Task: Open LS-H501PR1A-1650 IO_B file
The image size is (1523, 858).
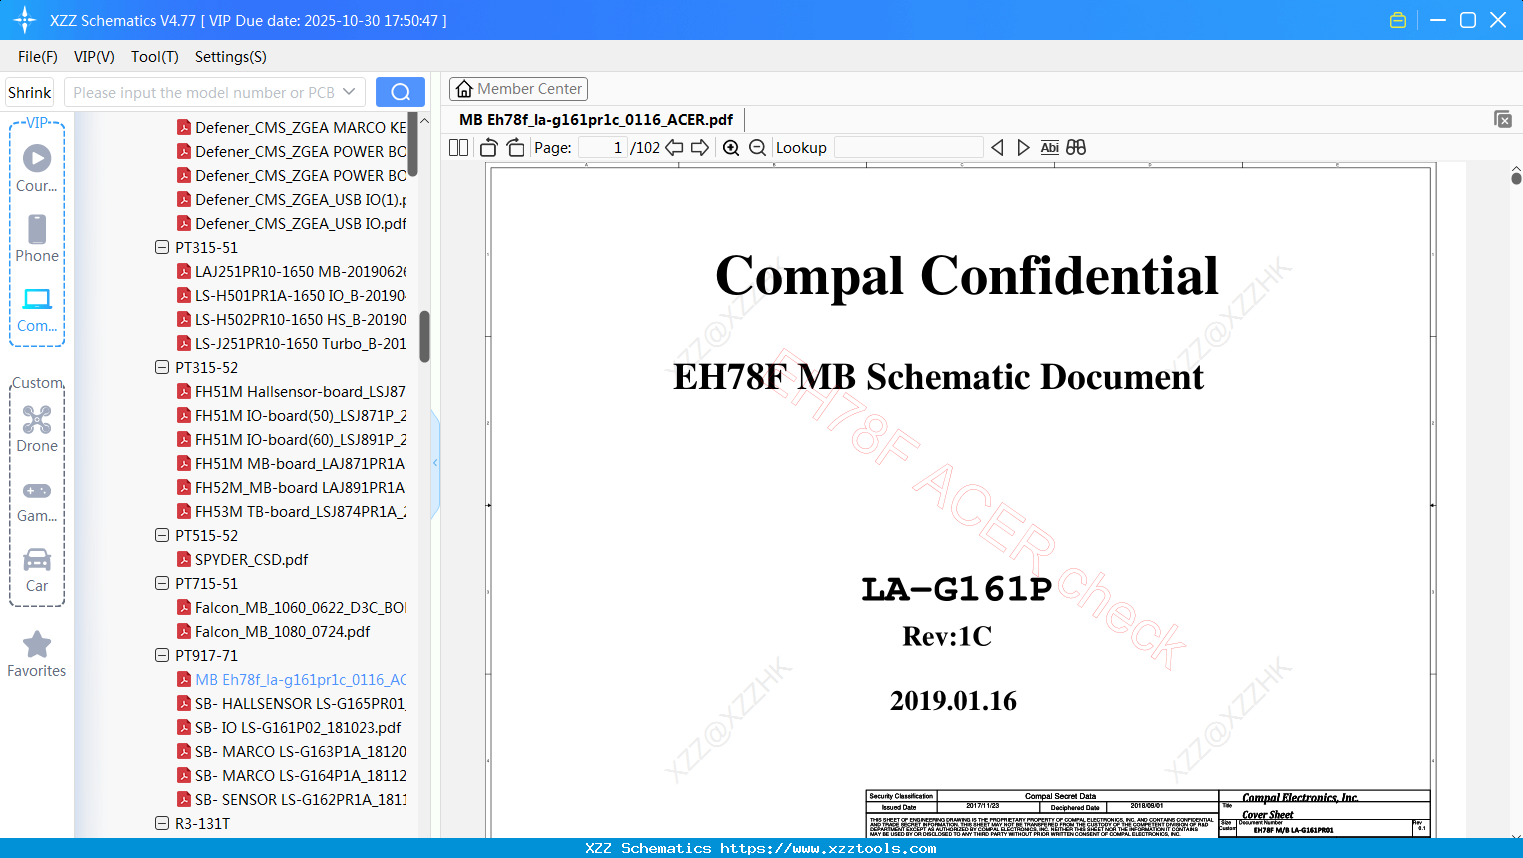Action: point(300,295)
